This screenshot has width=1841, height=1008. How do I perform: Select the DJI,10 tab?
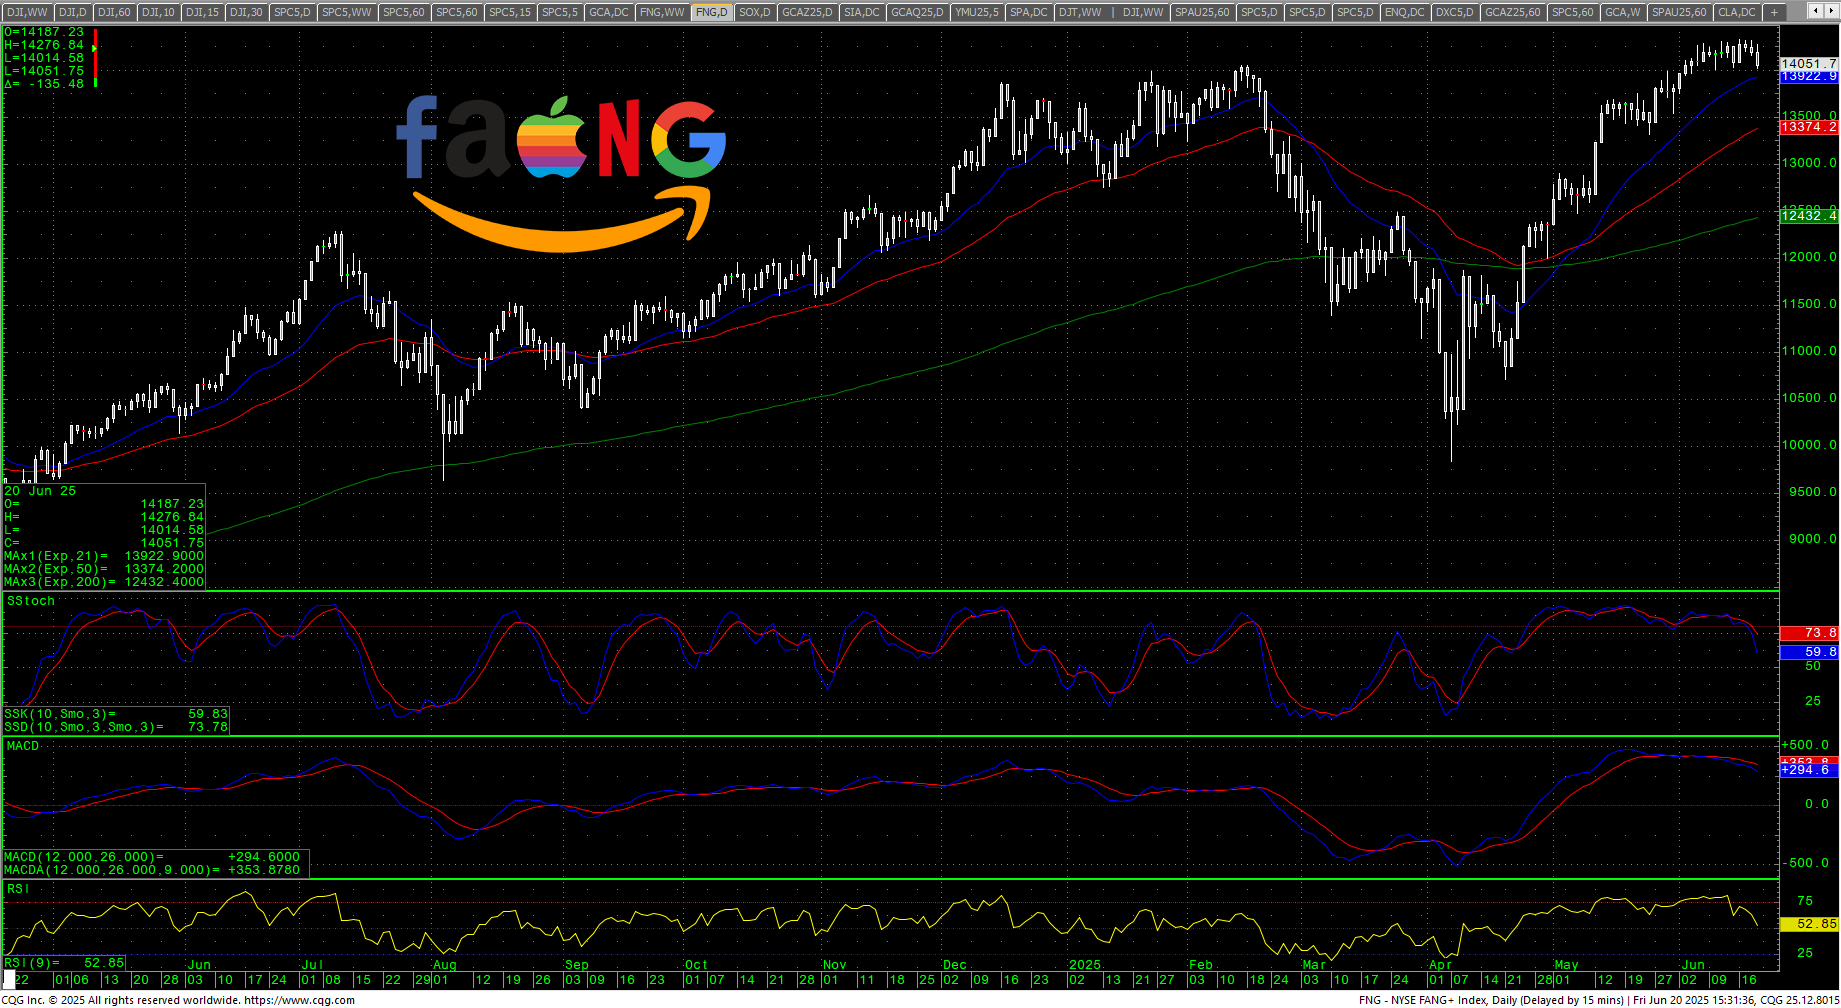click(158, 12)
